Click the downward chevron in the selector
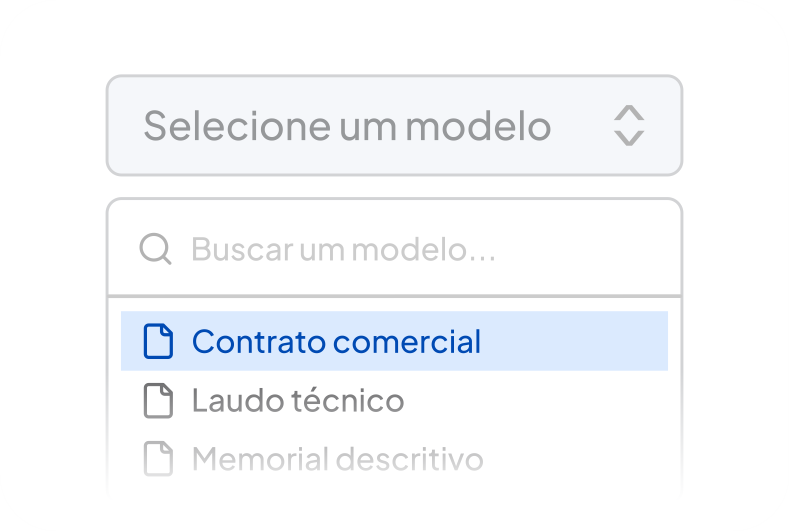 [x=628, y=139]
